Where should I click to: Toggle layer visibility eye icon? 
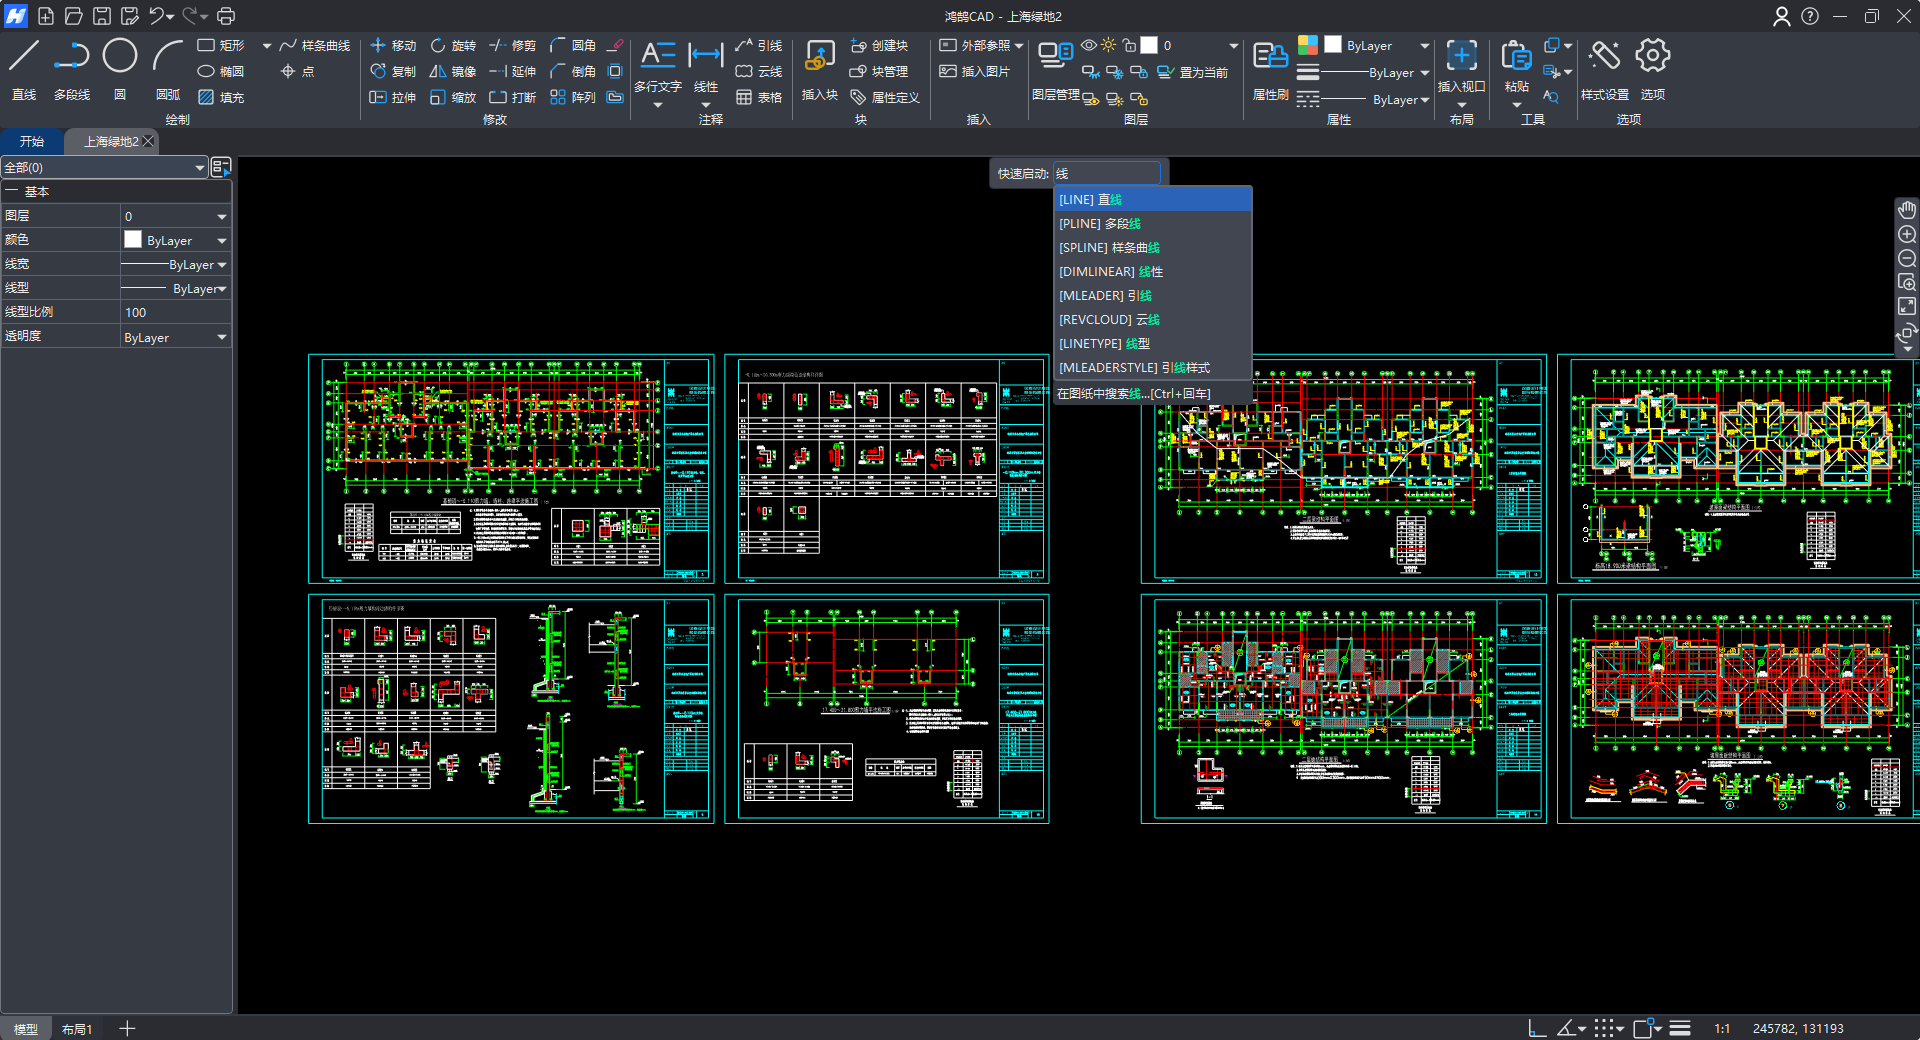(x=1089, y=46)
